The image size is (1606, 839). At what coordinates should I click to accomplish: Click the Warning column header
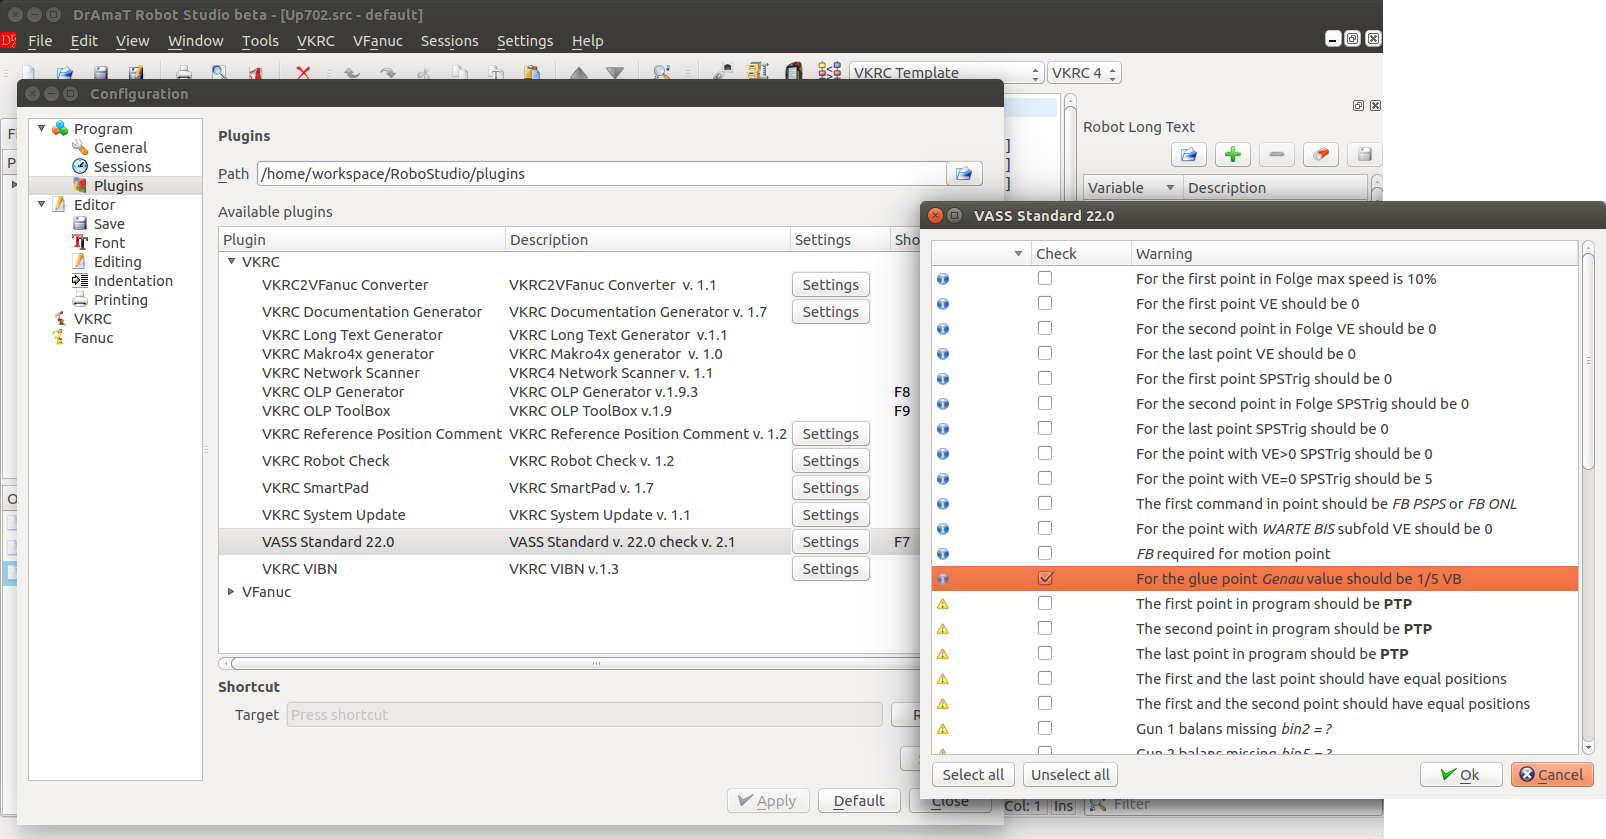point(1354,254)
